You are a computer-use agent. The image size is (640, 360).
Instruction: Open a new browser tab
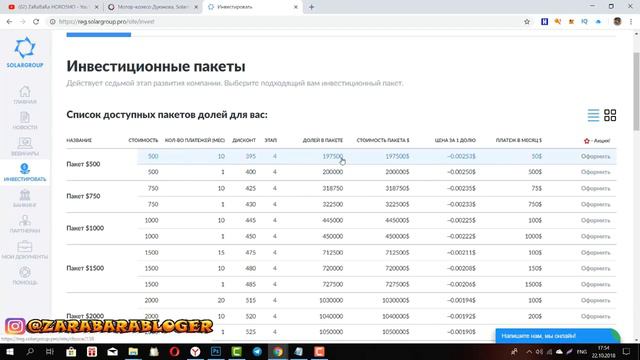pos(311,7)
